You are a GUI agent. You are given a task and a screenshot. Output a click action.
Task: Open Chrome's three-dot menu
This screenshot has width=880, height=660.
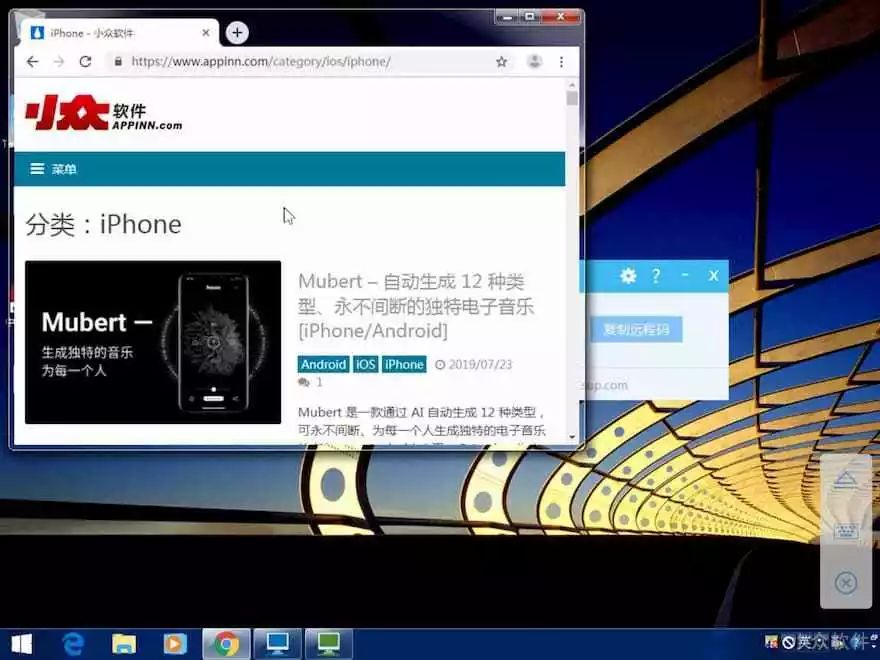point(561,62)
